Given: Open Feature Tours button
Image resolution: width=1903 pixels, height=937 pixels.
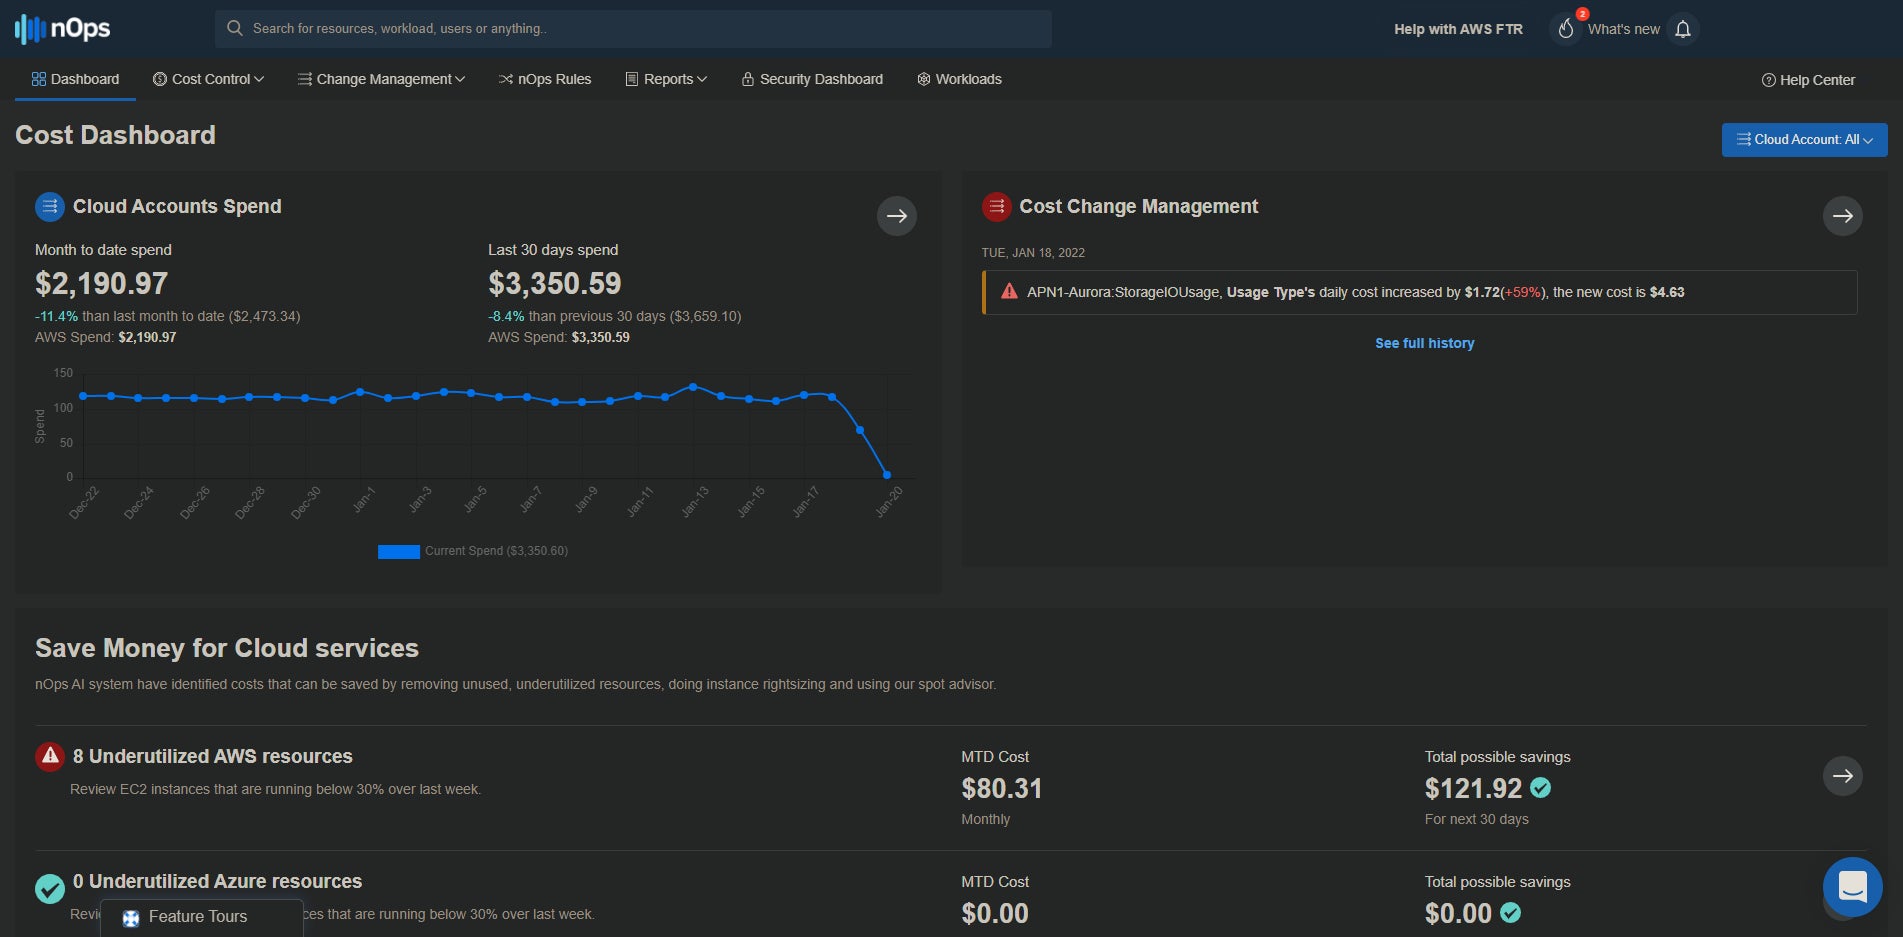Looking at the screenshot, I should (202, 918).
